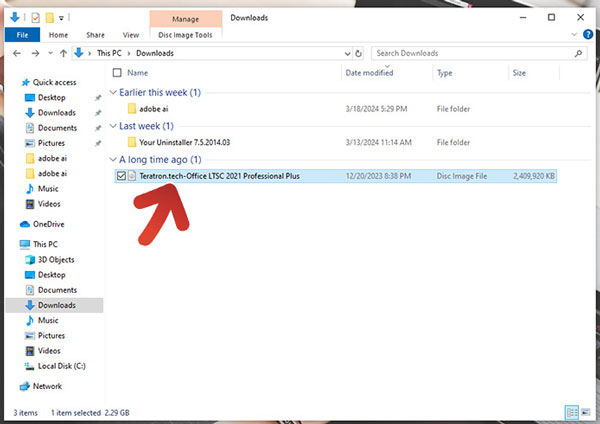Image resolution: width=600 pixels, height=424 pixels.
Task: Open the address bar history dropdown
Action: pyautogui.click(x=347, y=54)
